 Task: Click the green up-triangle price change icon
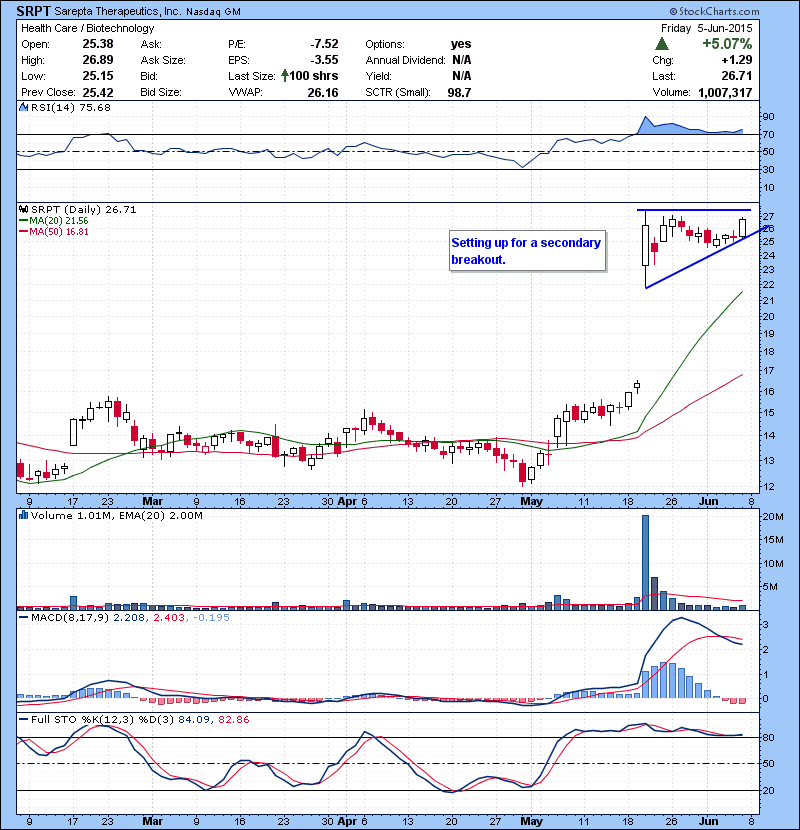pos(662,45)
